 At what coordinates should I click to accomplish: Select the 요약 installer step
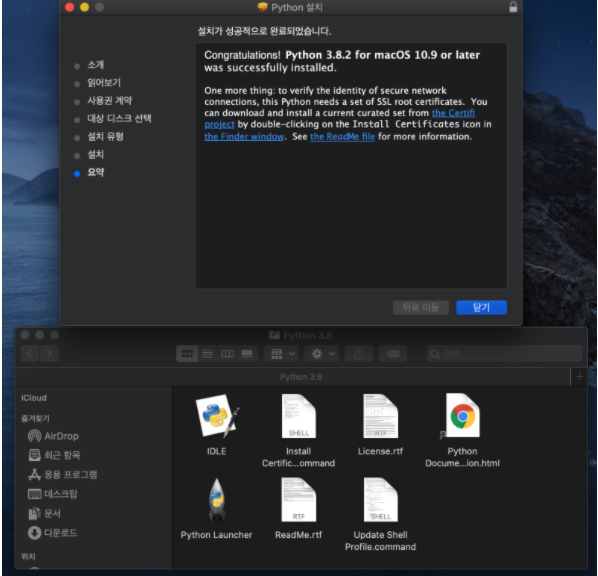coord(95,172)
